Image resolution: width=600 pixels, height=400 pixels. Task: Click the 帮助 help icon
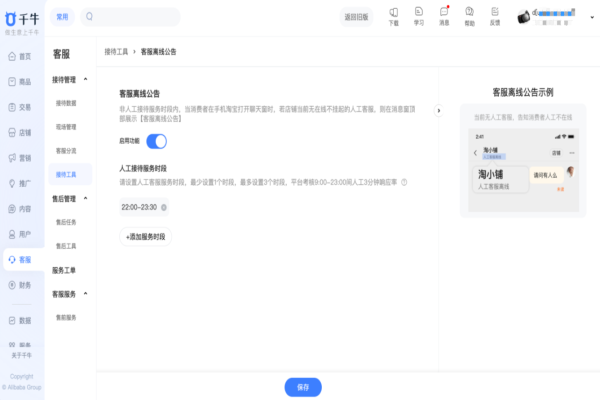pos(470,16)
